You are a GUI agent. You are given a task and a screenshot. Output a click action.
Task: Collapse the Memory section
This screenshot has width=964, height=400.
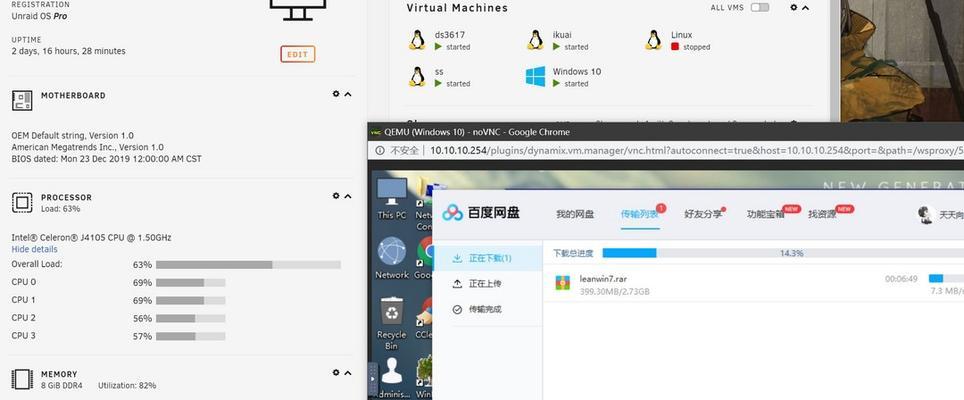[x=348, y=372]
